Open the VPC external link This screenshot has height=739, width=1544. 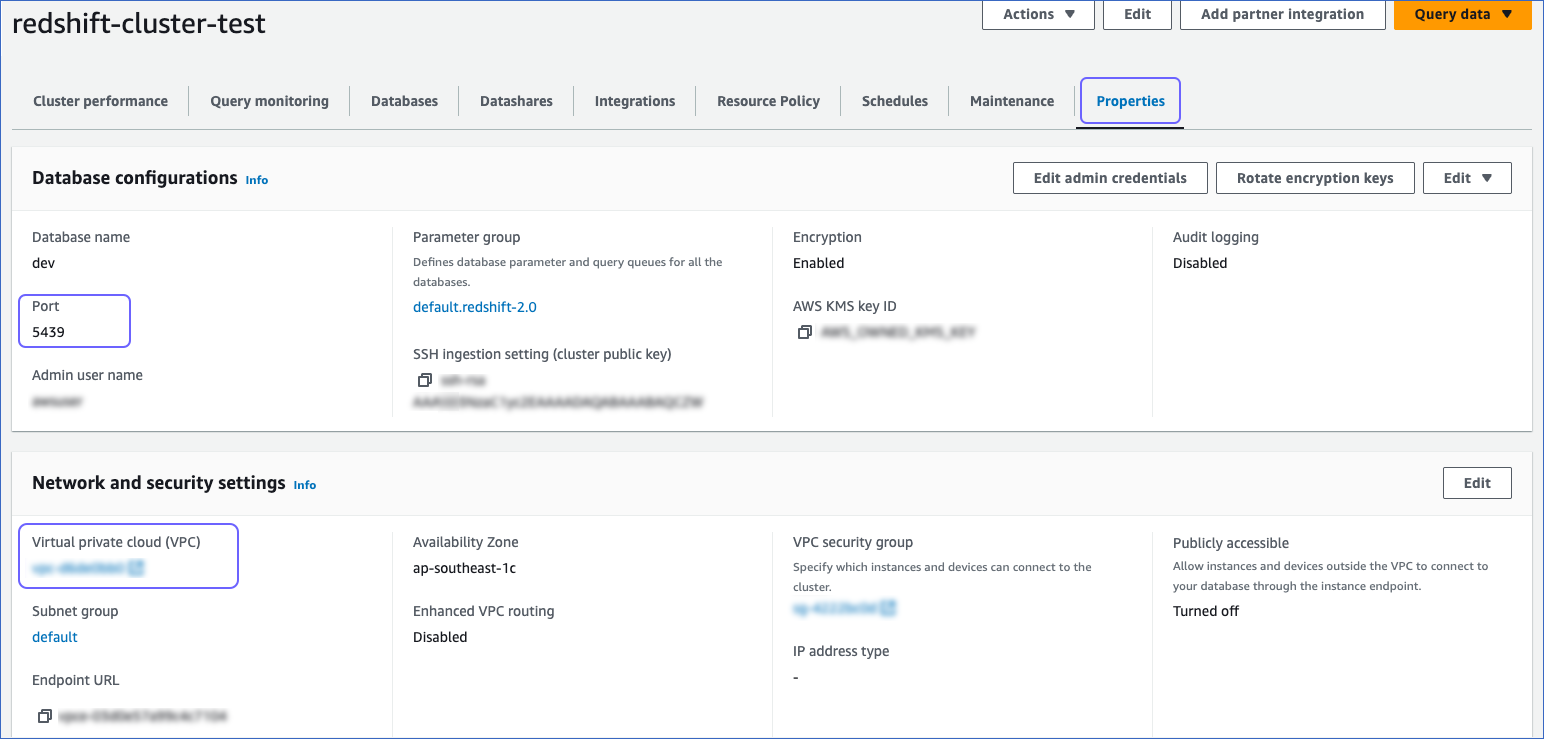pyautogui.click(x=136, y=568)
